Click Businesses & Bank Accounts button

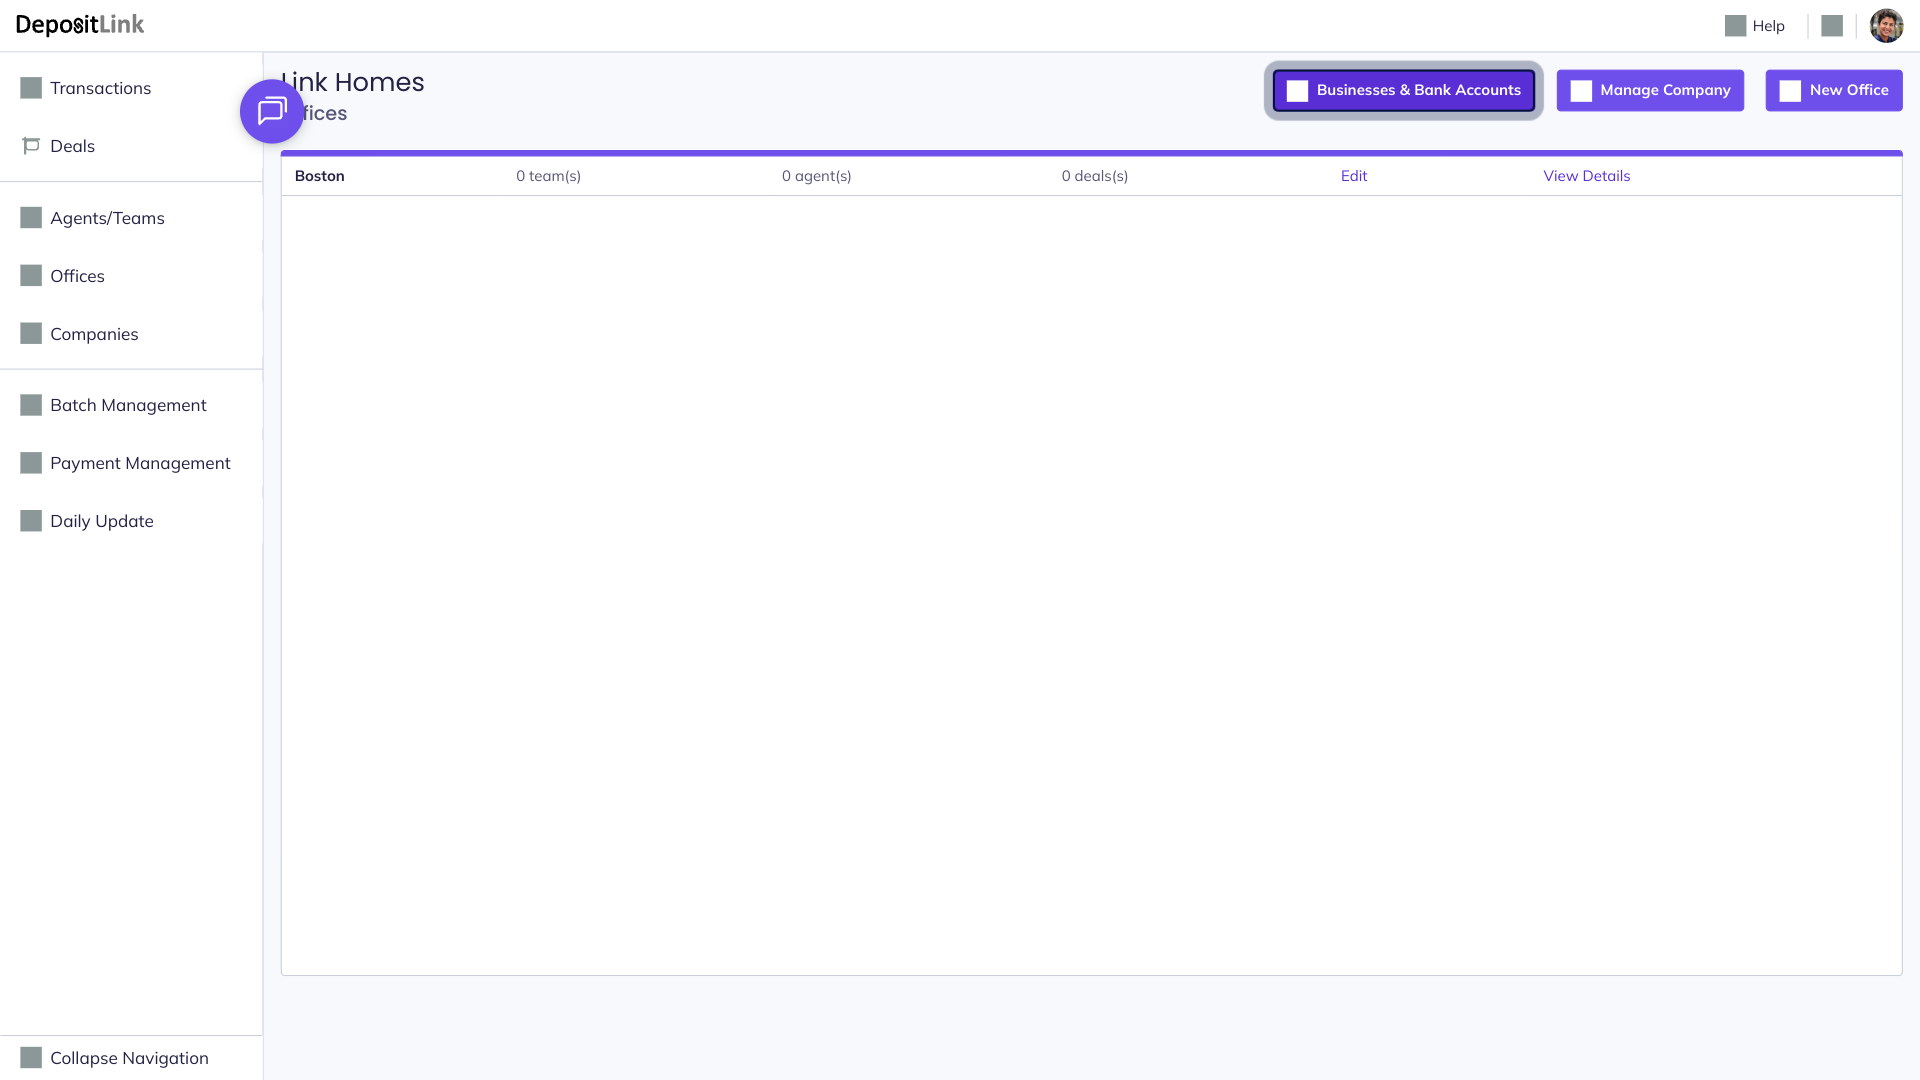1403,90
